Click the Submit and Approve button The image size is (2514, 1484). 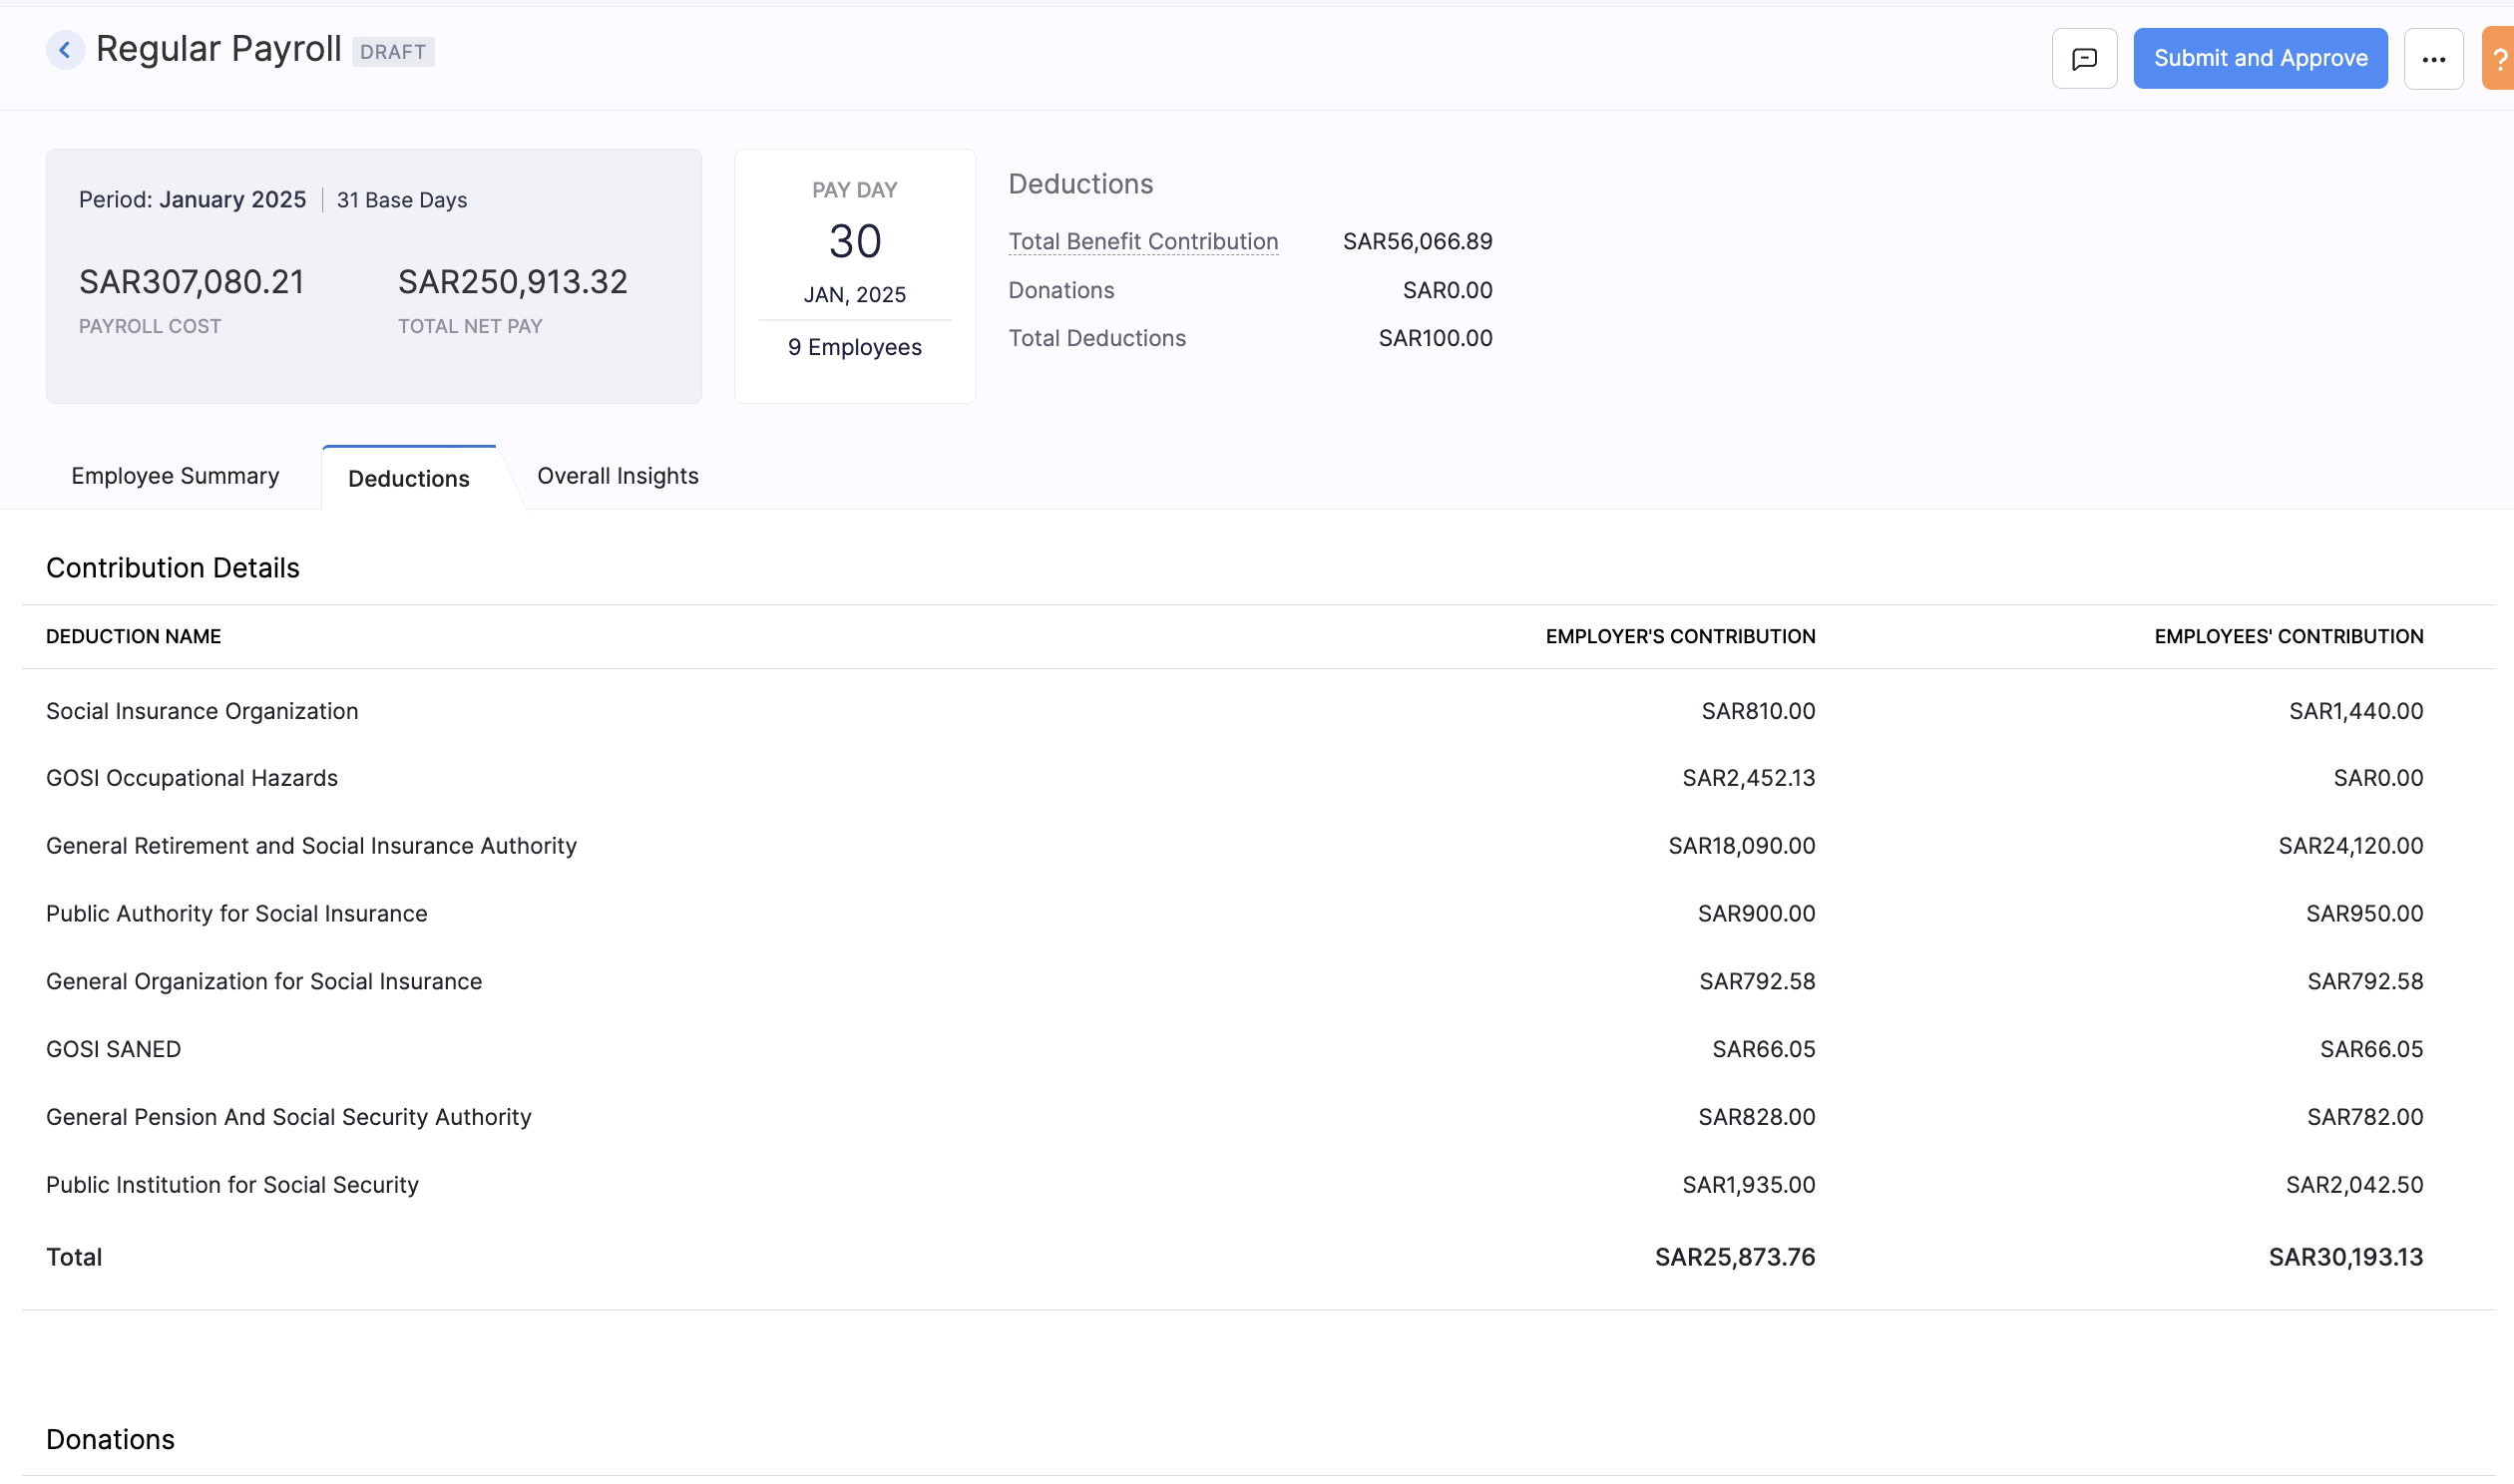click(2261, 58)
